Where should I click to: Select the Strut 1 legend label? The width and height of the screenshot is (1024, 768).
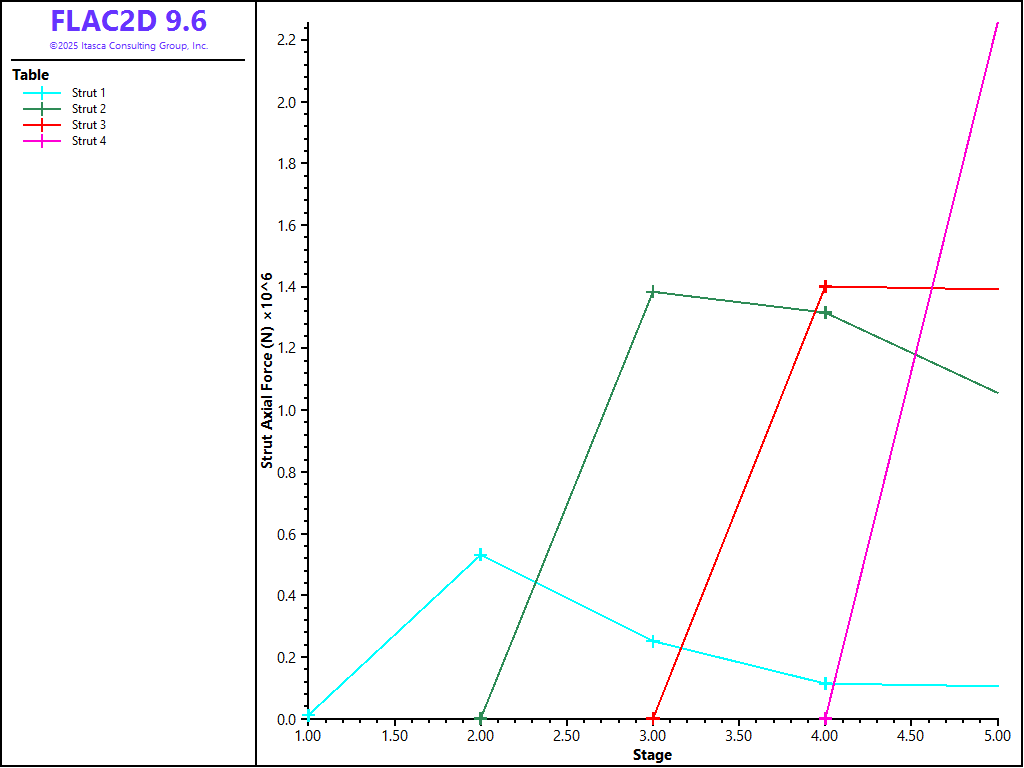89,93
